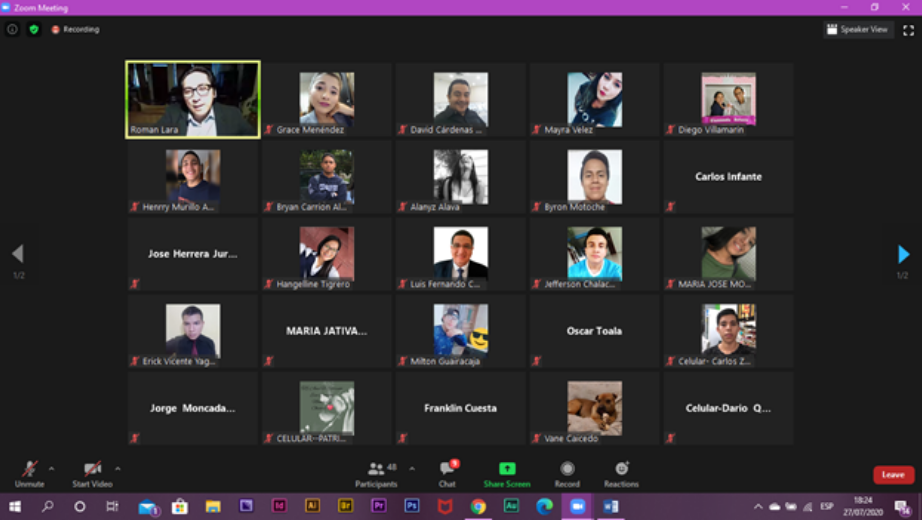922x520 pixels.
Task: Open the Participants panel
Action: coord(376,474)
